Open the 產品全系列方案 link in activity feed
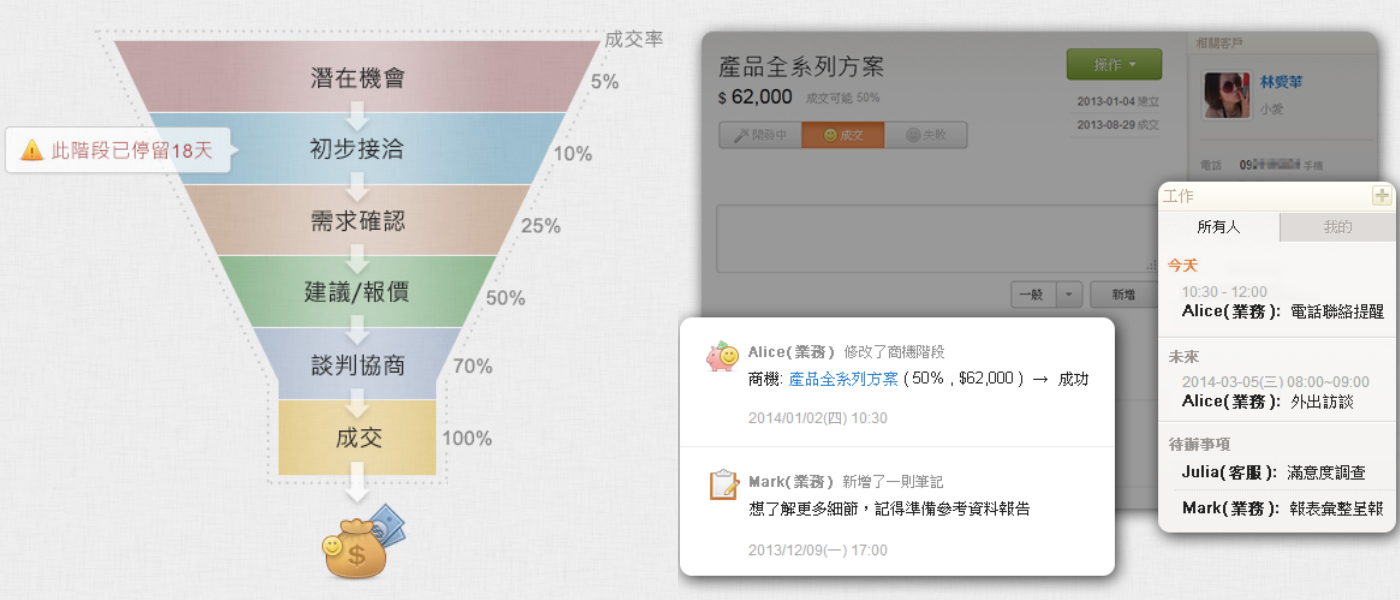The image size is (1400, 600). (x=843, y=379)
